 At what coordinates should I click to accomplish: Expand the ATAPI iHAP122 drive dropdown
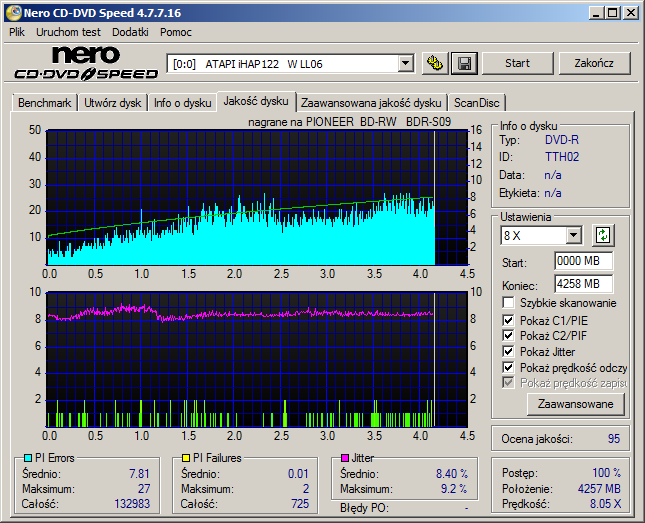point(405,64)
